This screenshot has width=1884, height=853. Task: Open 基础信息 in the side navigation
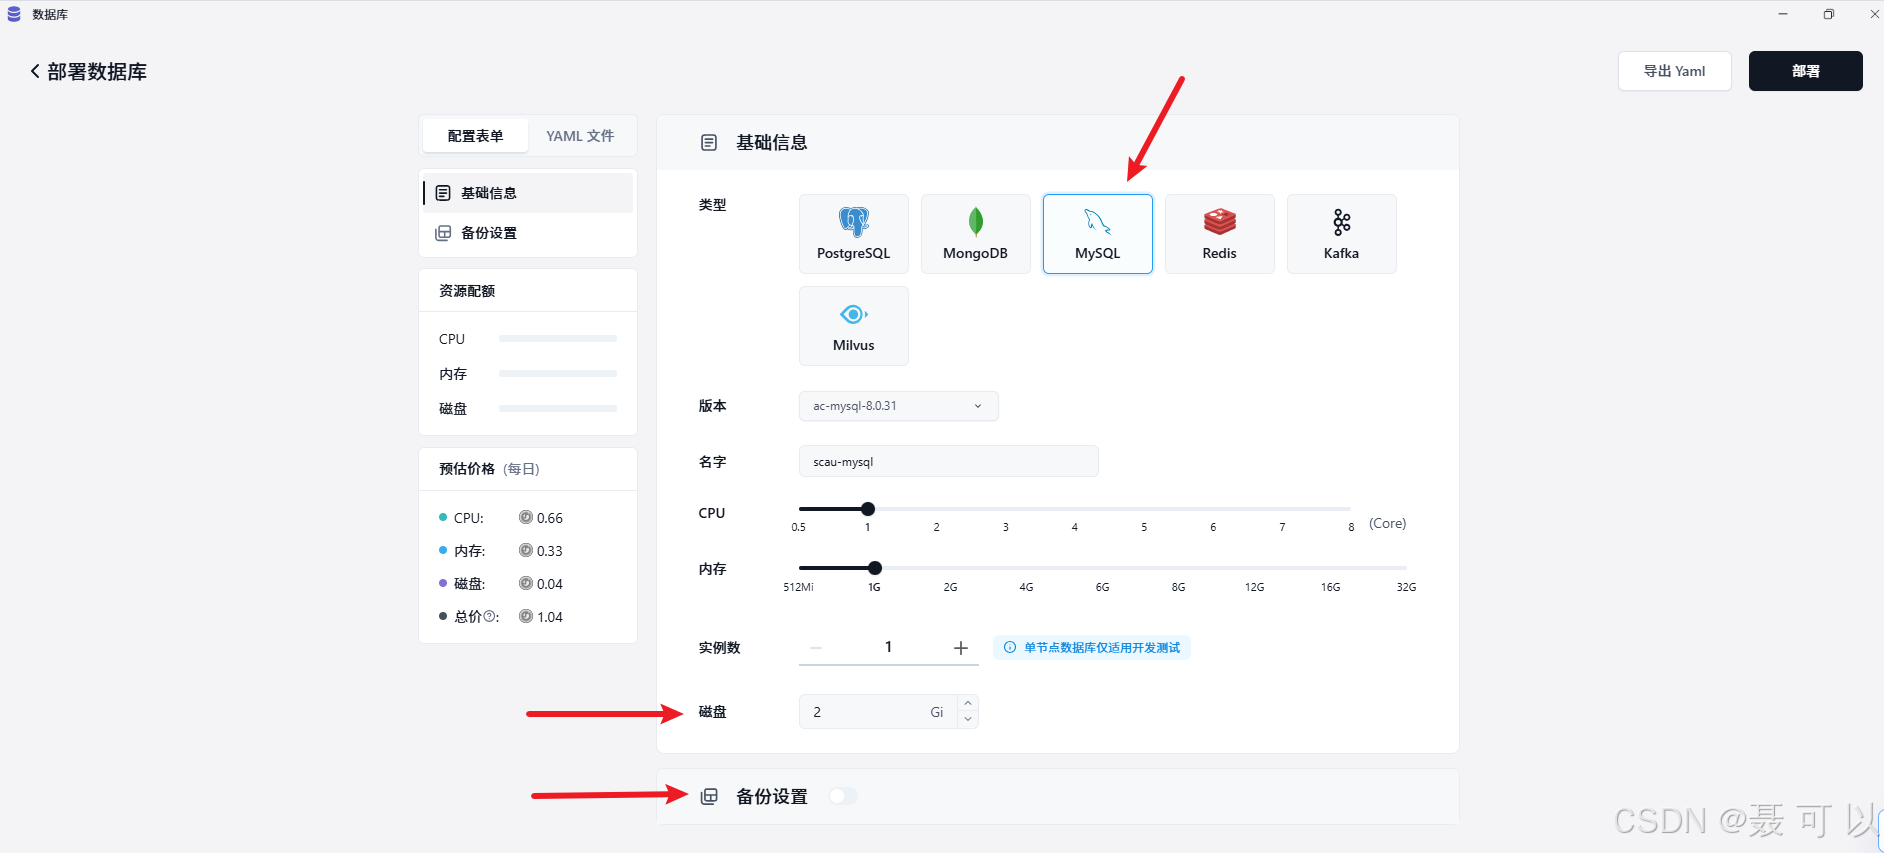click(528, 193)
